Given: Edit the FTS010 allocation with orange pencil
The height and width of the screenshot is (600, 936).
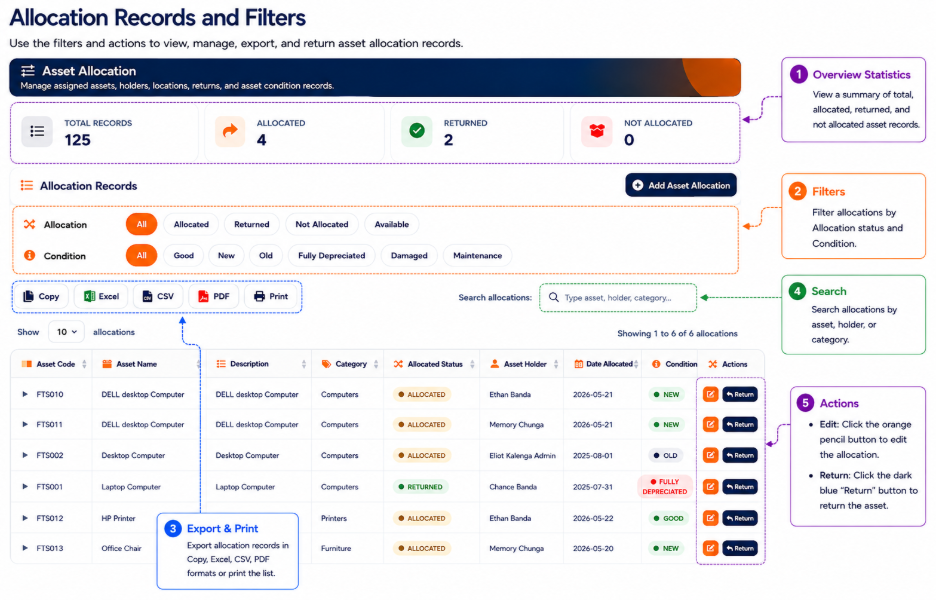Looking at the screenshot, I should click(x=710, y=395).
